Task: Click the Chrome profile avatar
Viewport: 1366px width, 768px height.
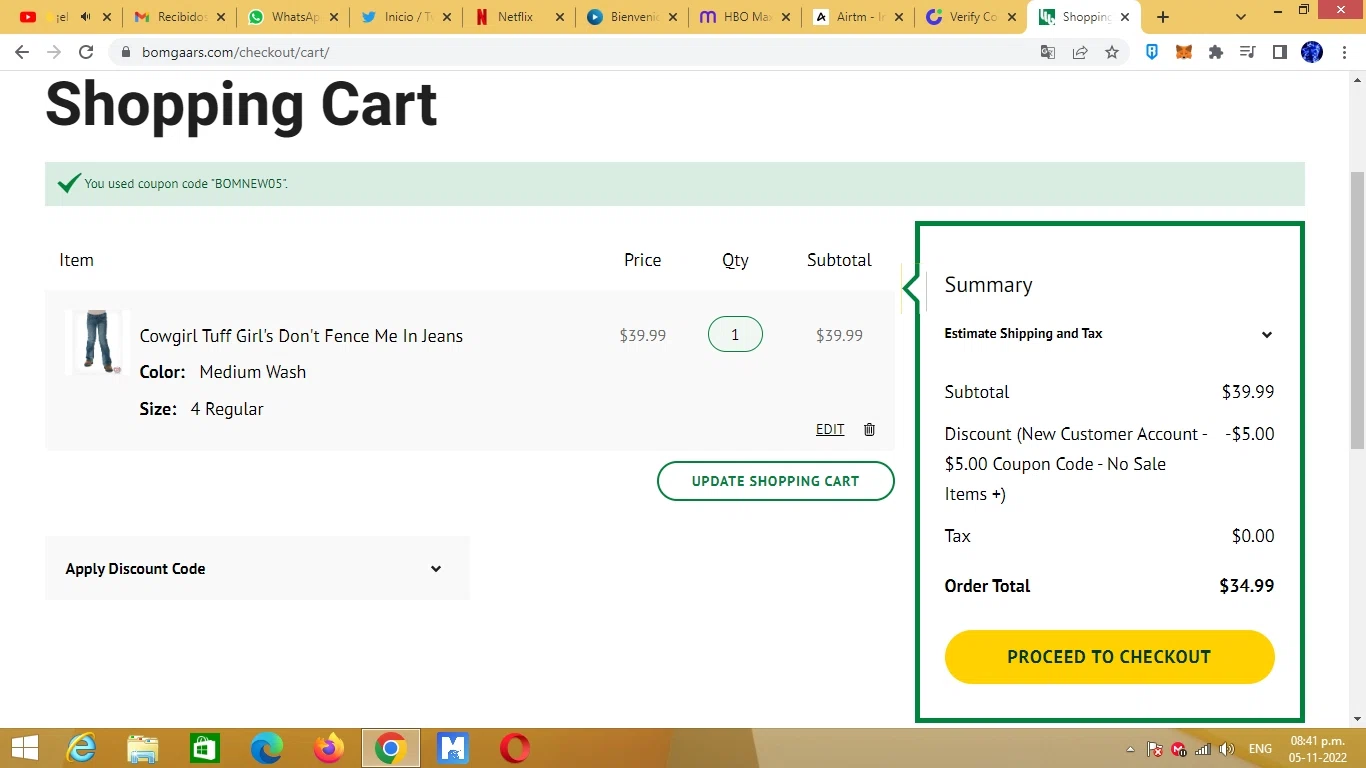Action: point(1312,52)
